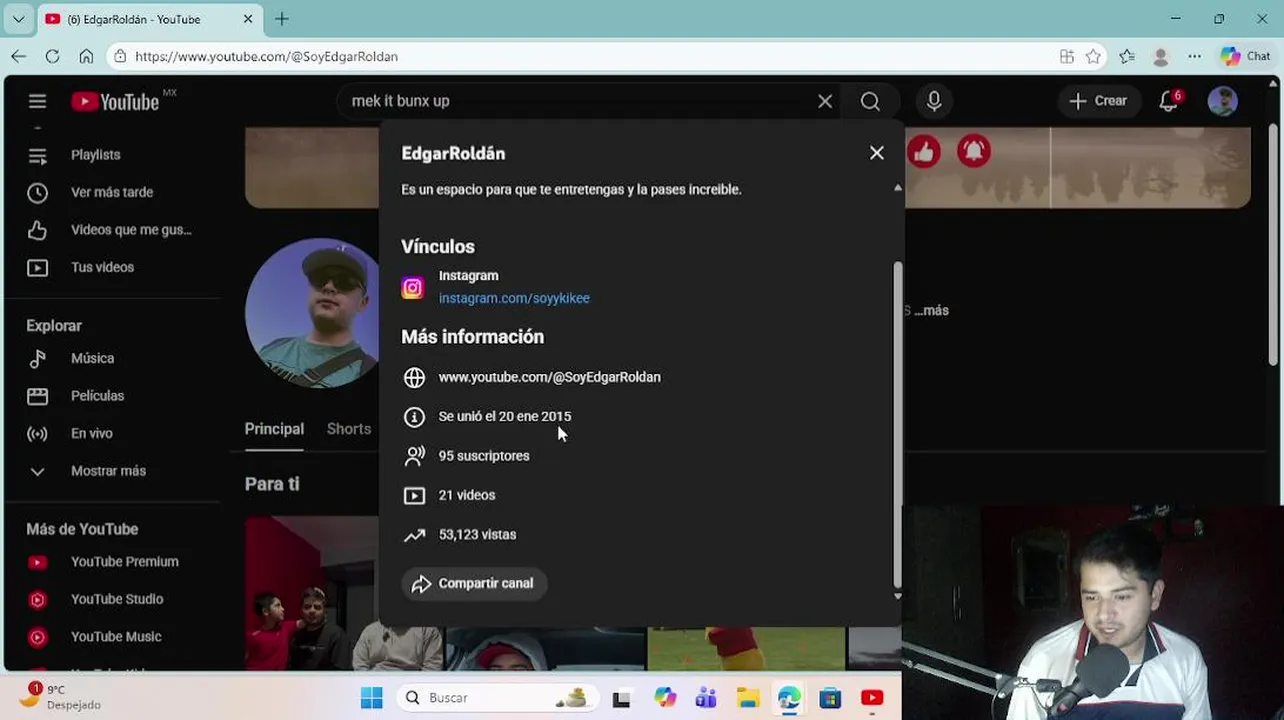The height and width of the screenshot is (720, 1284).
Task: Open instagram.com/soyykikee link
Action: point(514,298)
